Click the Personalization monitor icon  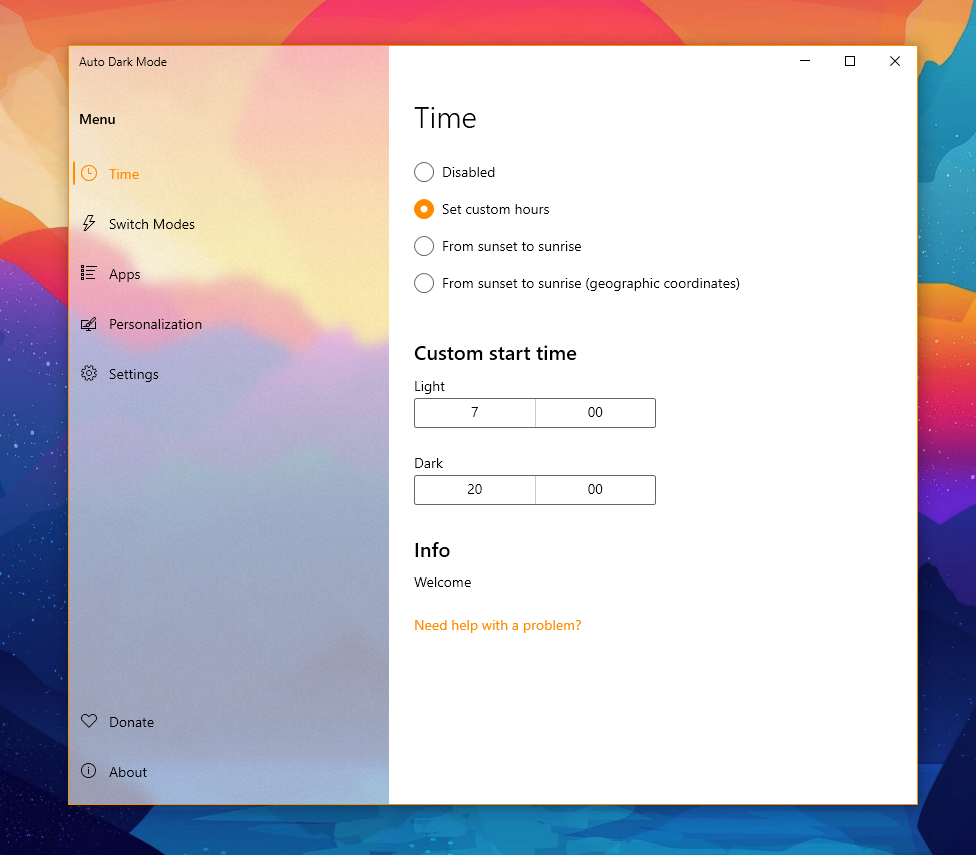click(89, 324)
